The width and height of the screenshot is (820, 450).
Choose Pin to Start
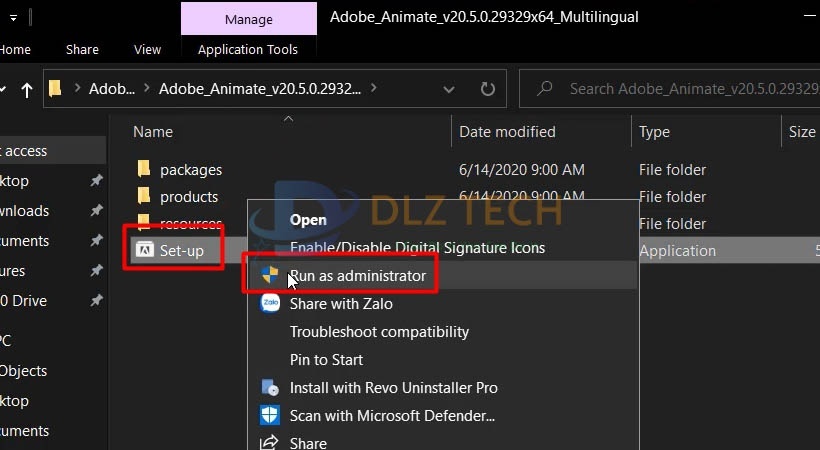[326, 360]
